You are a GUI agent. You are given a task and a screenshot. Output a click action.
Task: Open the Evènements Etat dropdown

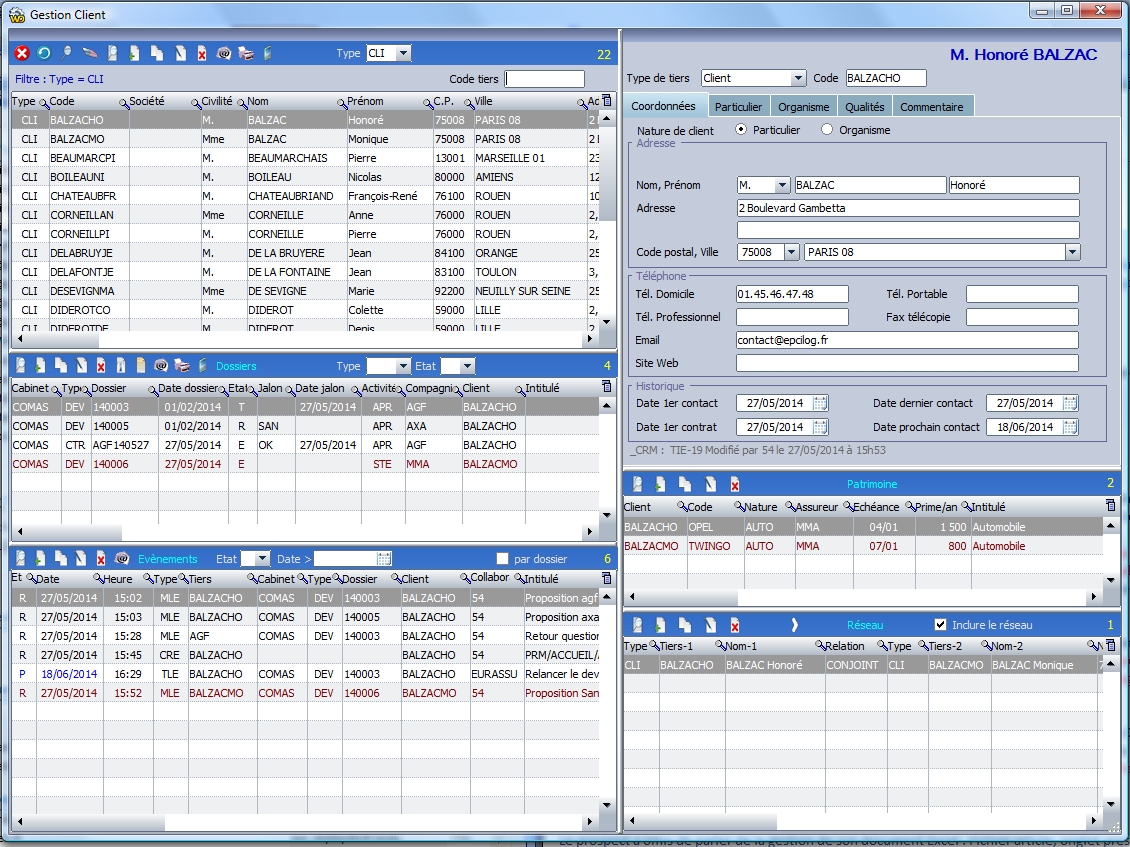coord(262,559)
